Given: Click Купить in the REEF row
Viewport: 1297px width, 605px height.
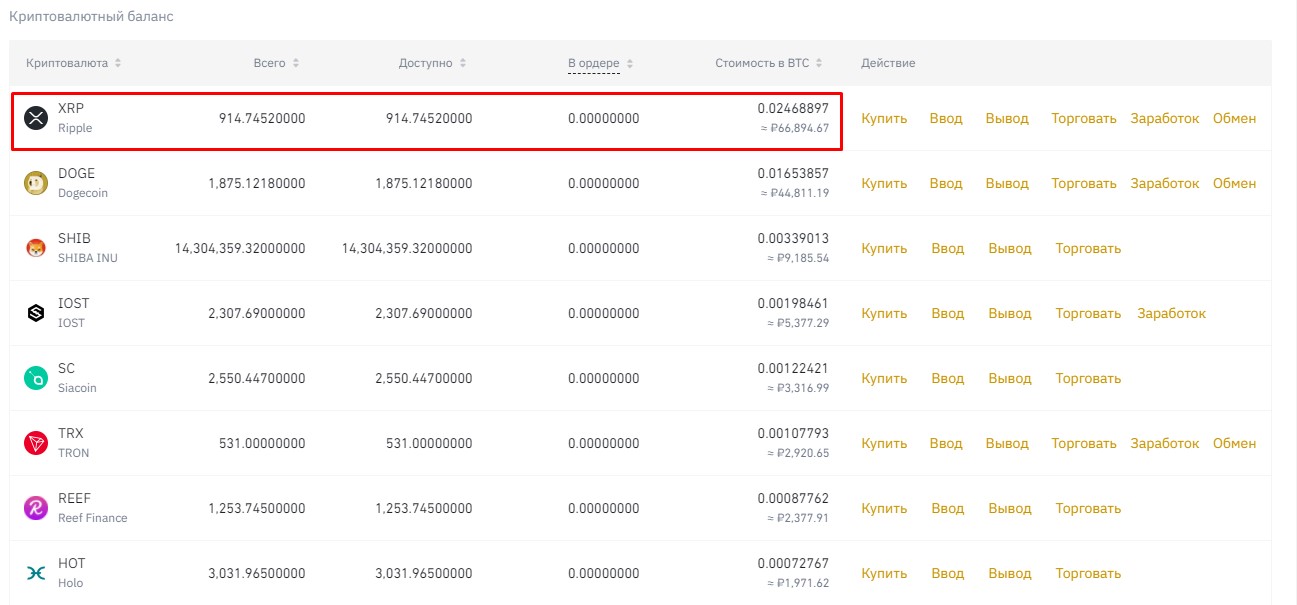Looking at the screenshot, I should 884,508.
